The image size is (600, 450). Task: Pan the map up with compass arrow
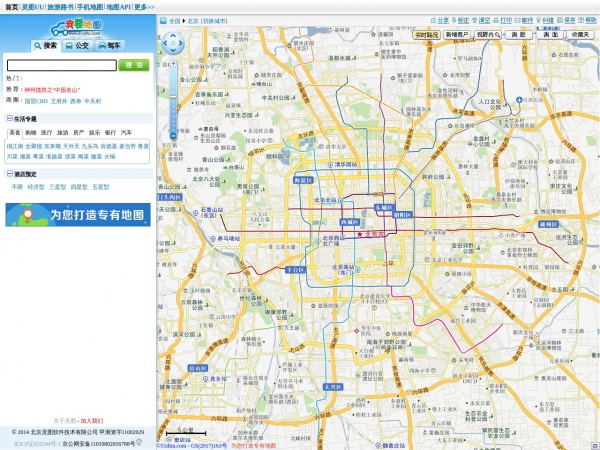173,36
